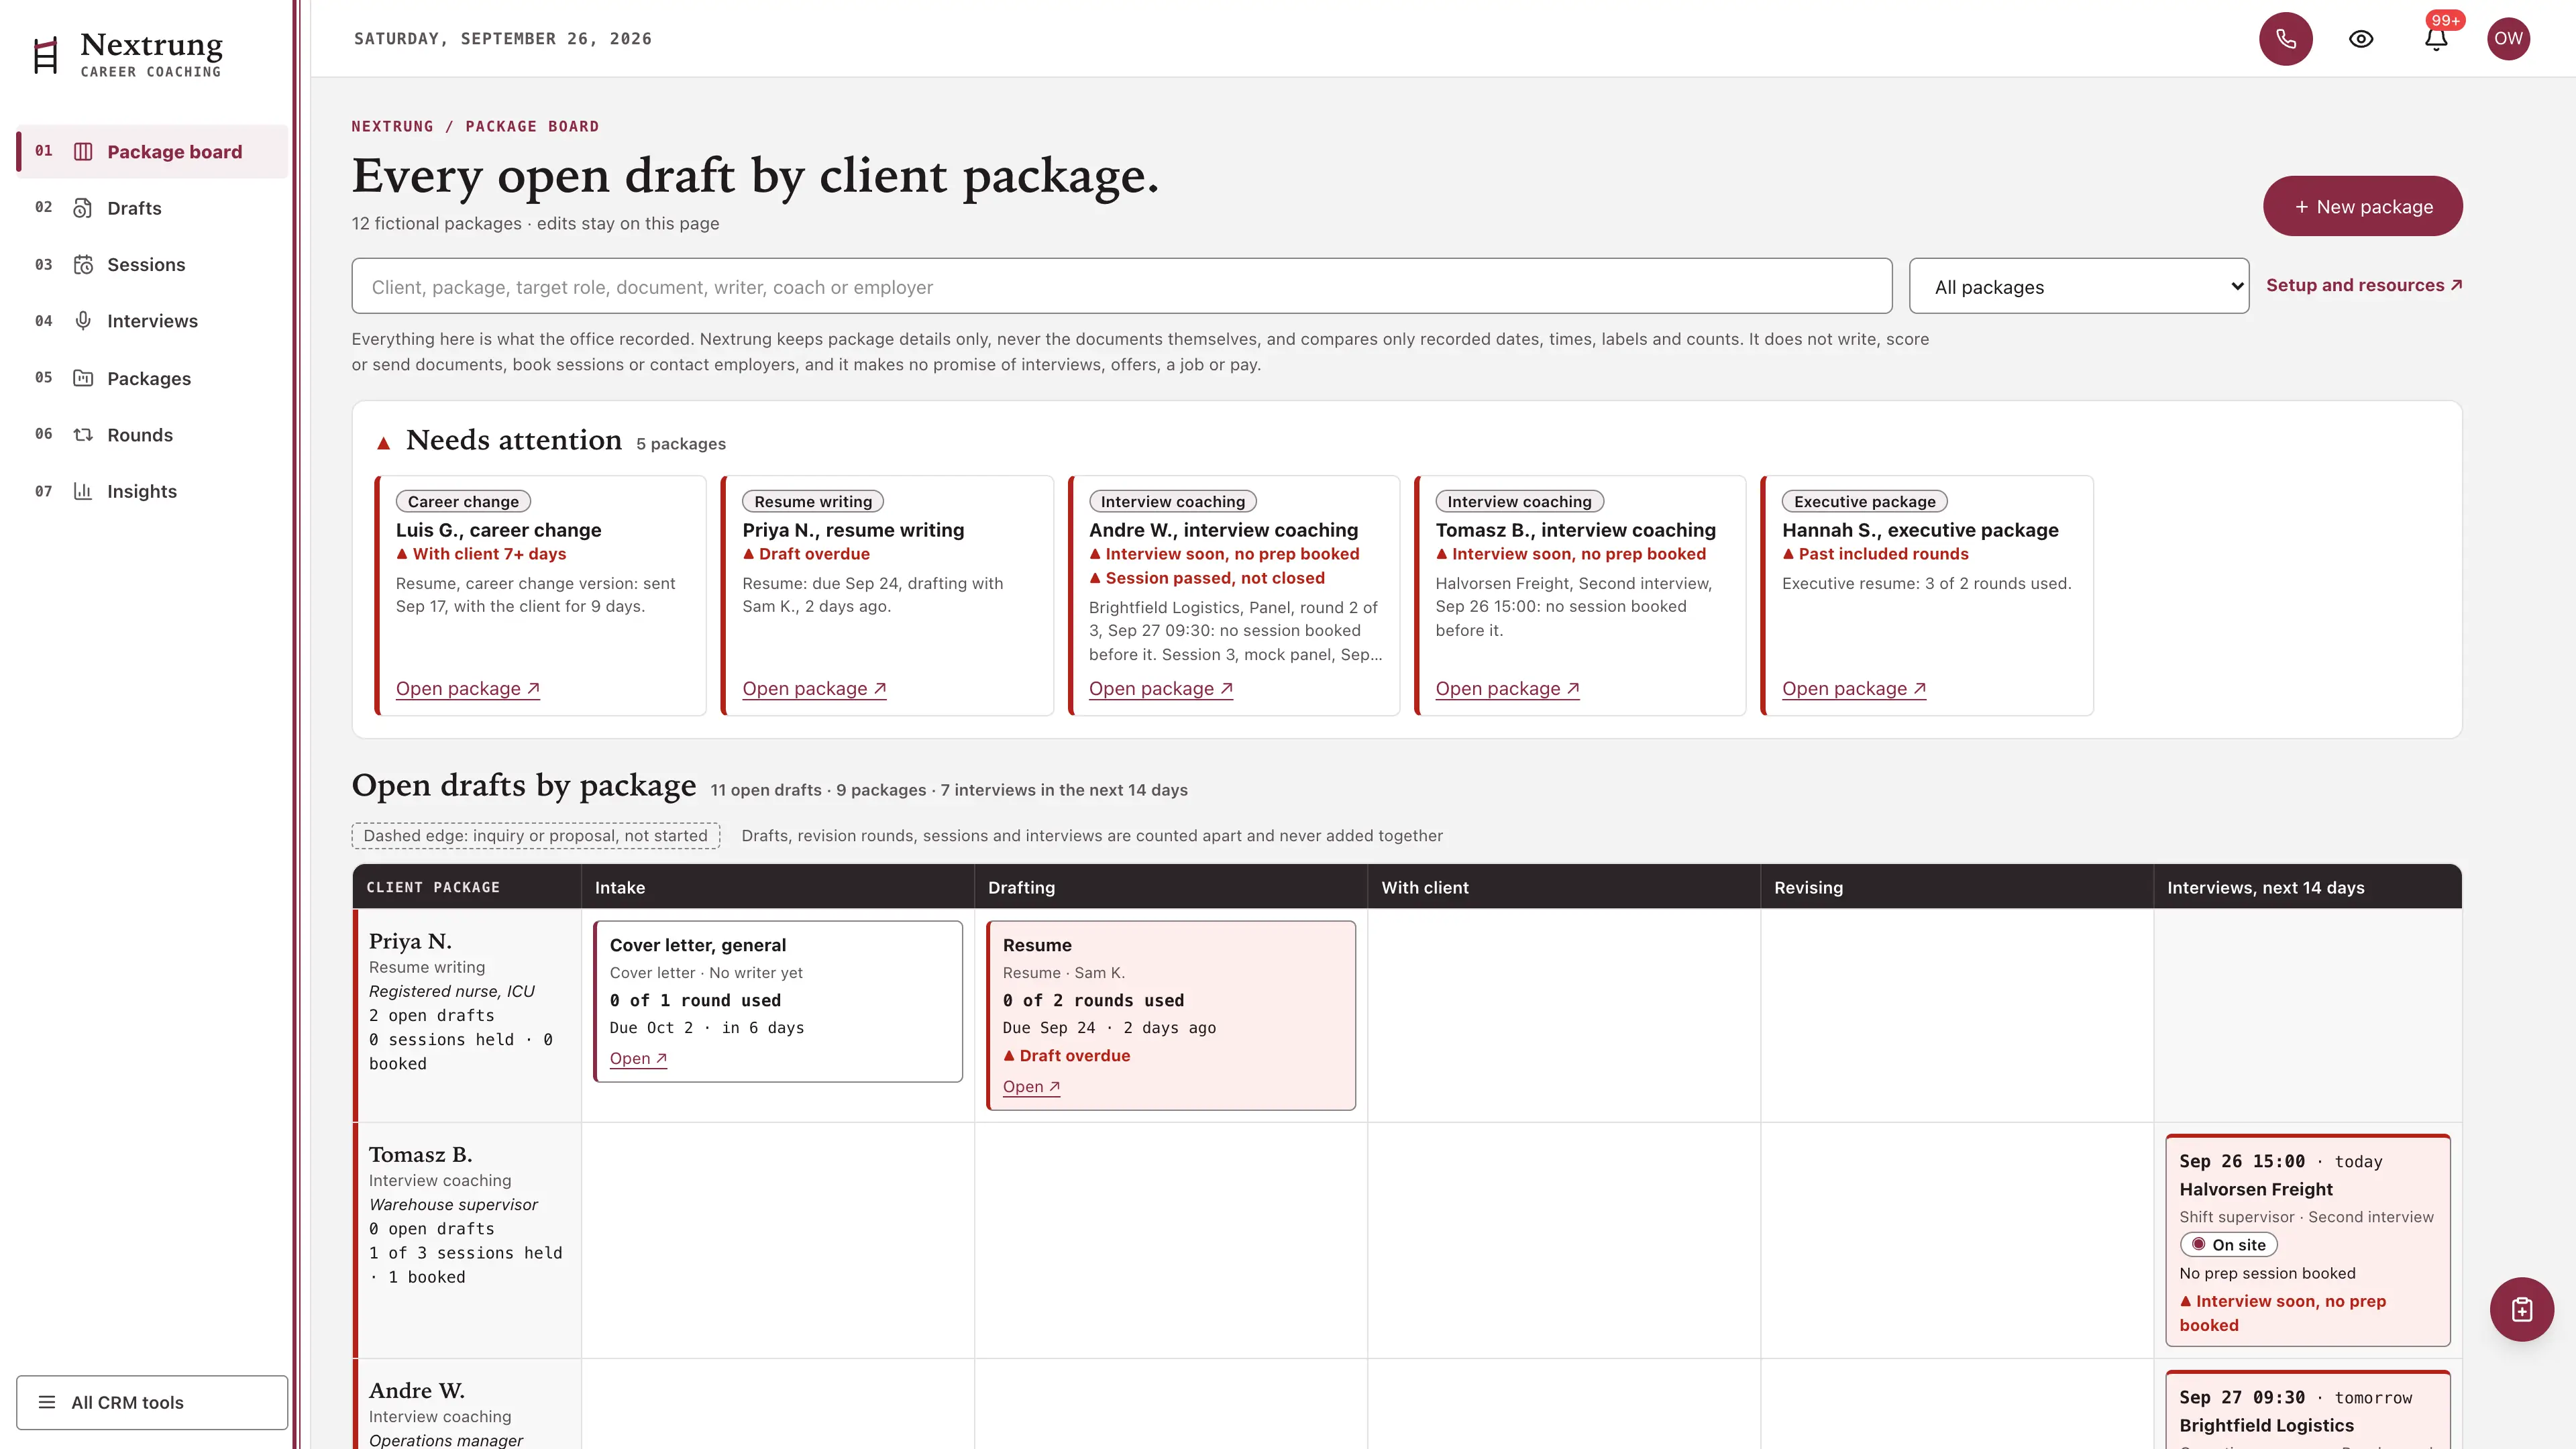
Task: Click the Nextrung ladder logo
Action: [46, 55]
